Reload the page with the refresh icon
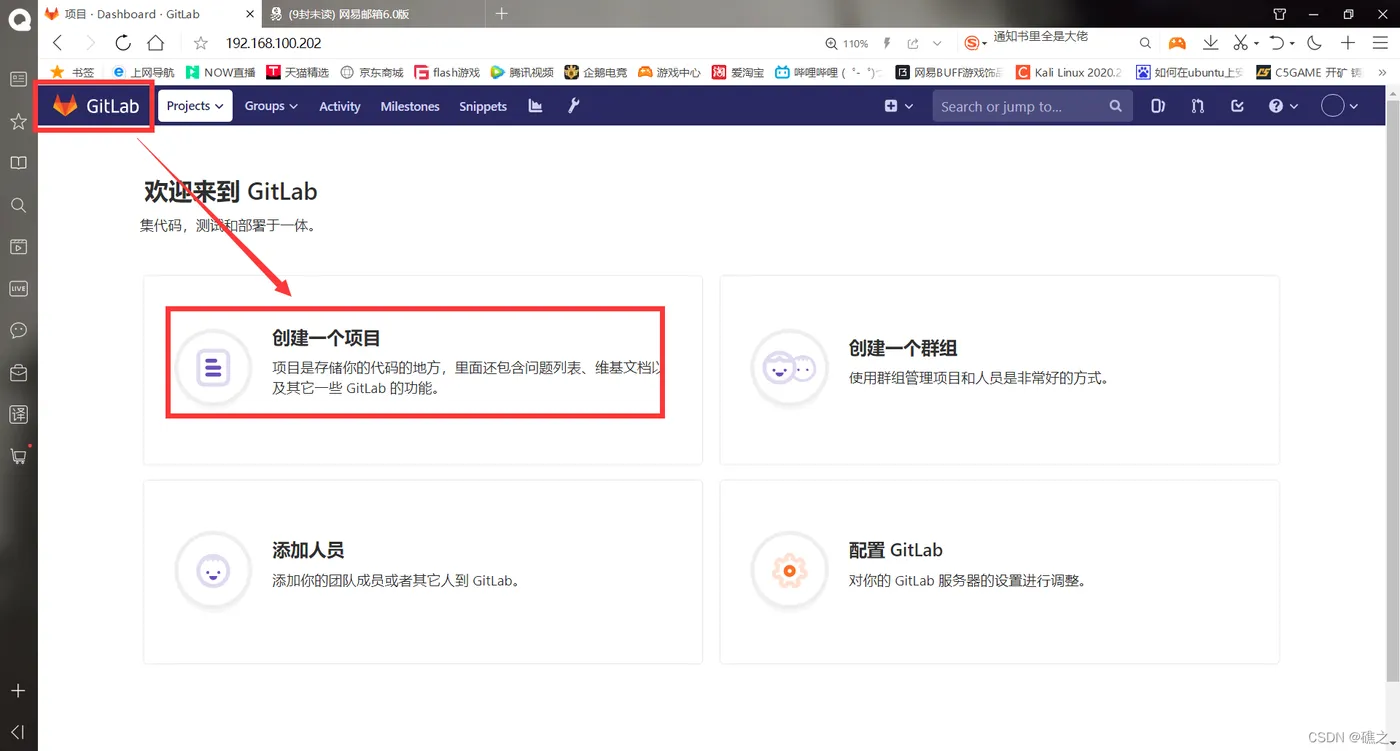Viewport: 1400px width, 751px height. pos(123,43)
